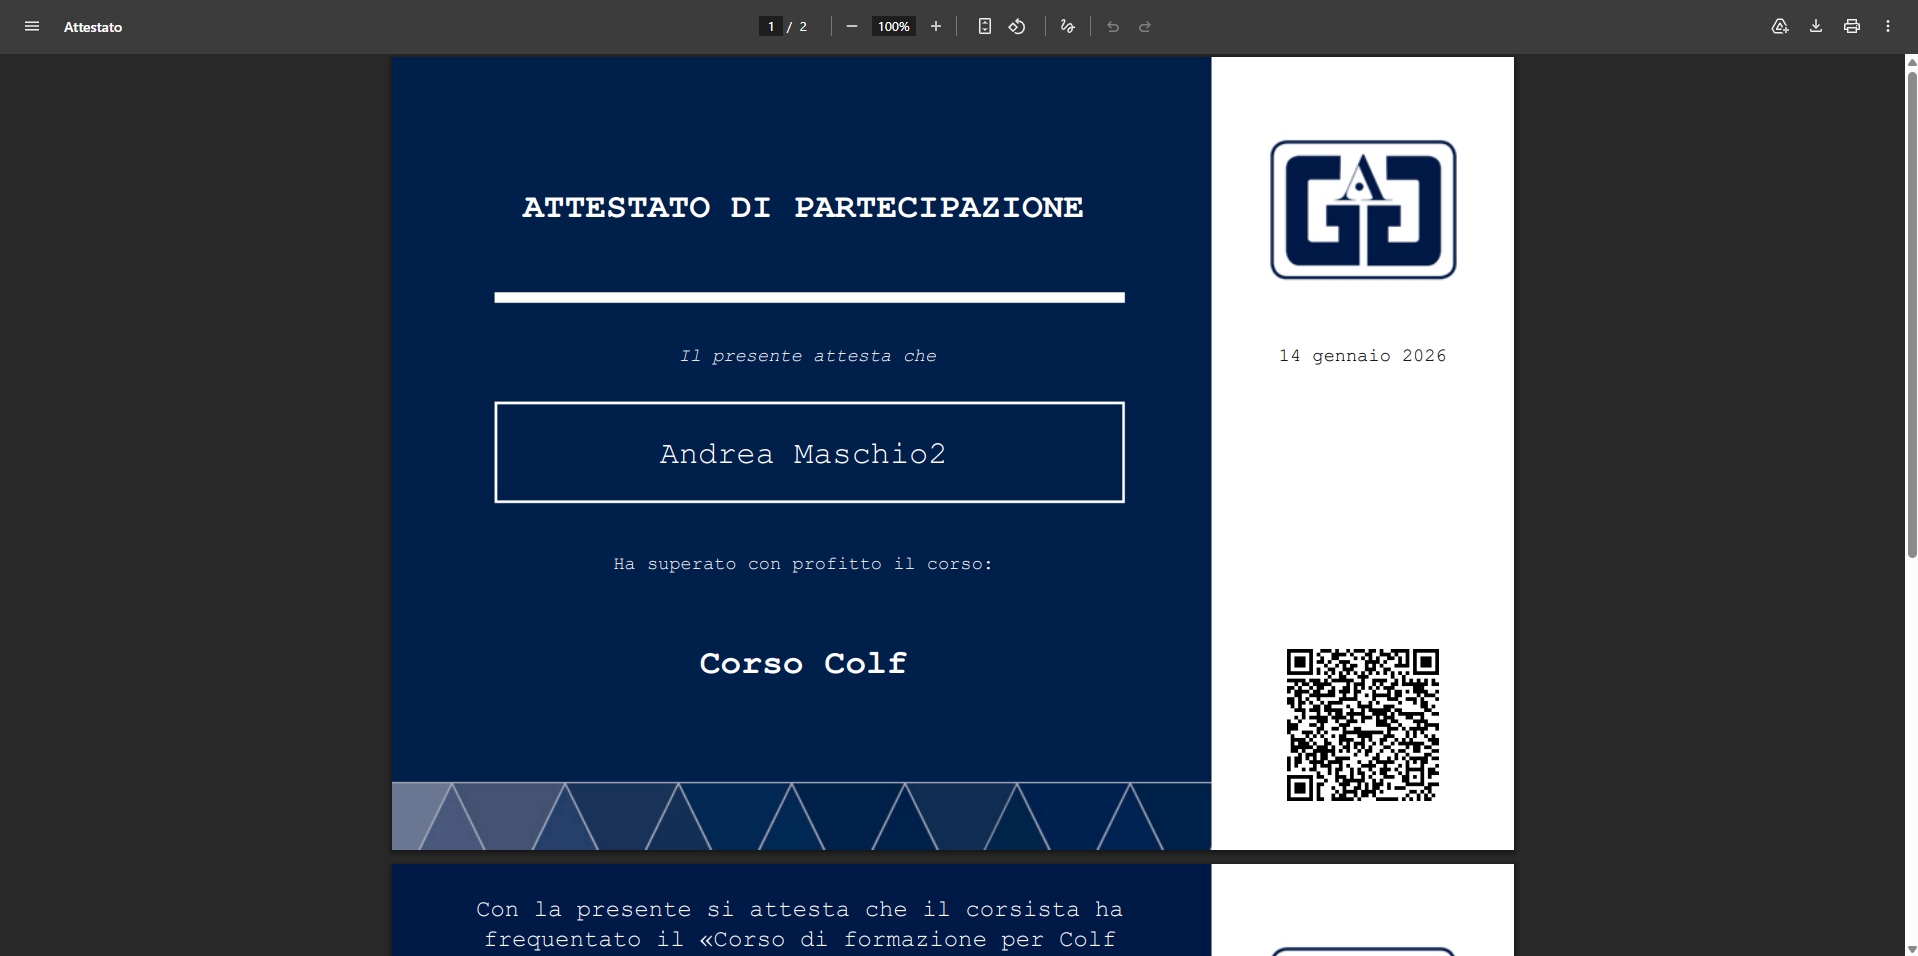Click the page number input field
The width and height of the screenshot is (1918, 956).
point(770,27)
